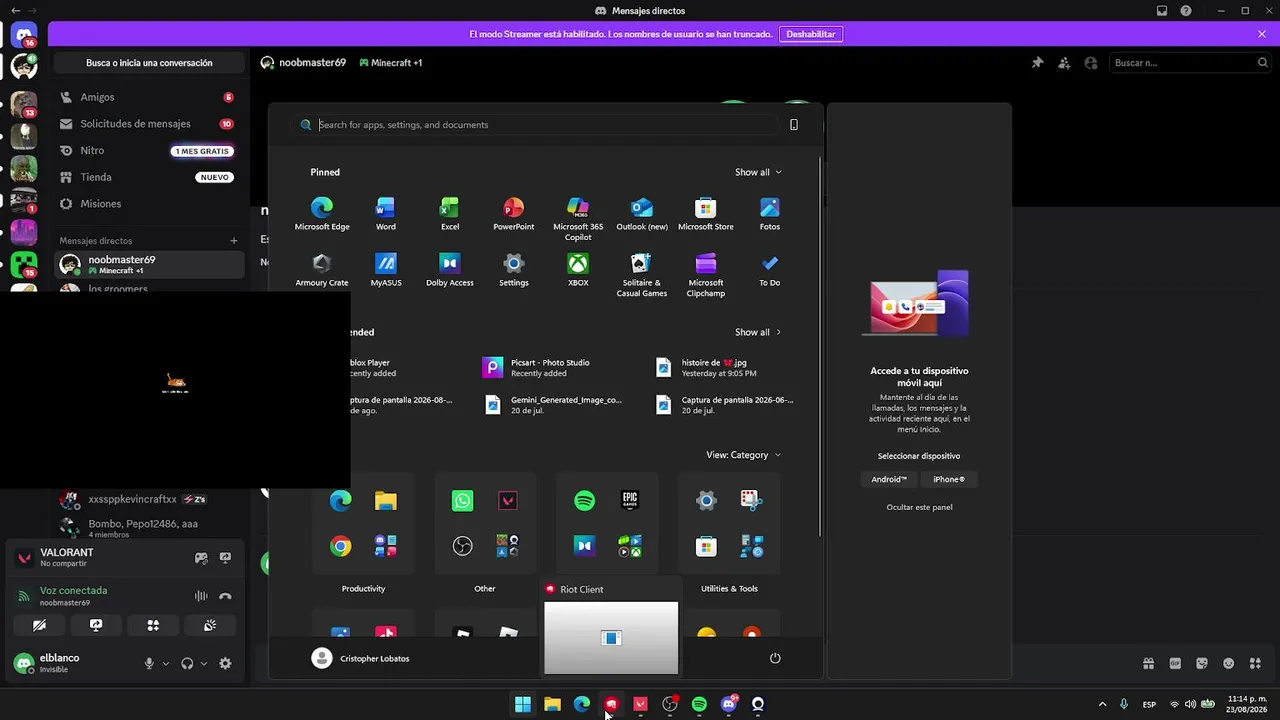The width and height of the screenshot is (1280, 720).
Task: Launch Dolby Access
Action: tap(450, 270)
